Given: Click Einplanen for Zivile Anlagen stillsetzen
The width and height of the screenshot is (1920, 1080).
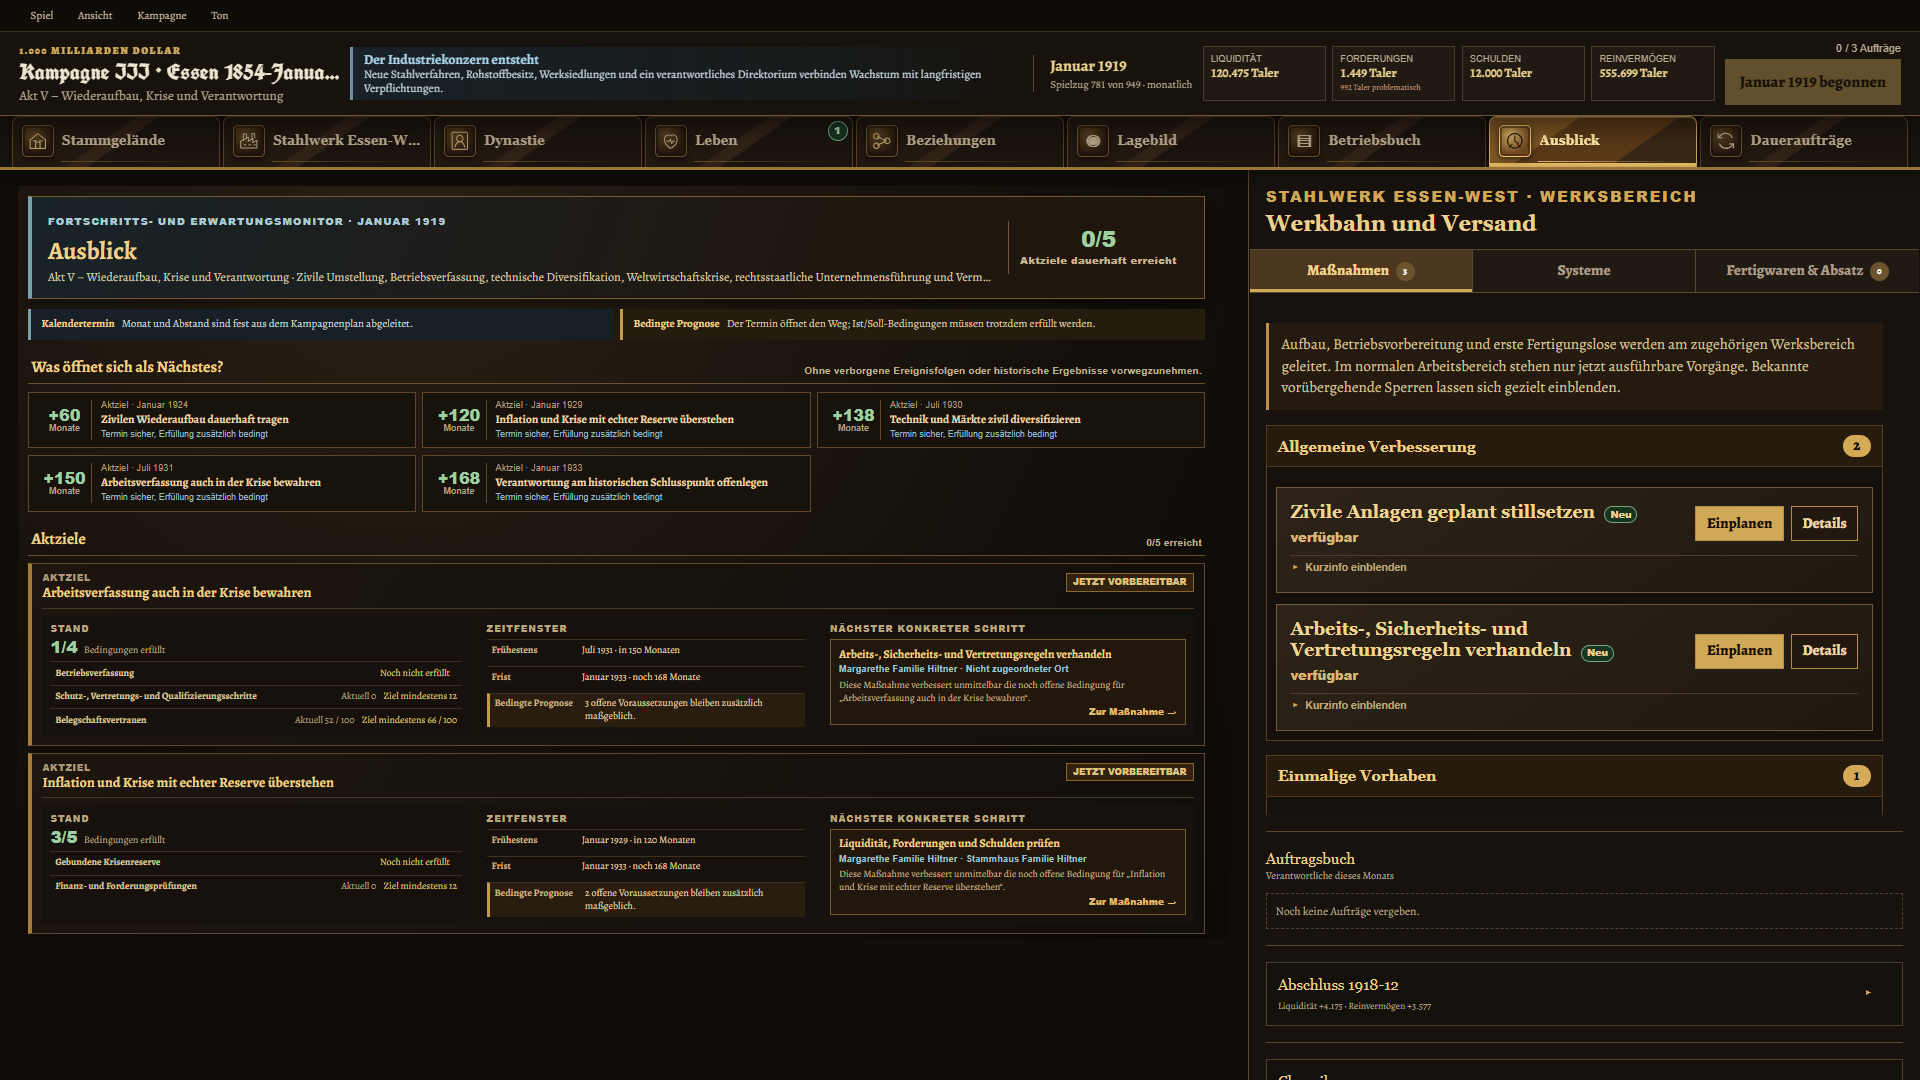Looking at the screenshot, I should 1739,523.
